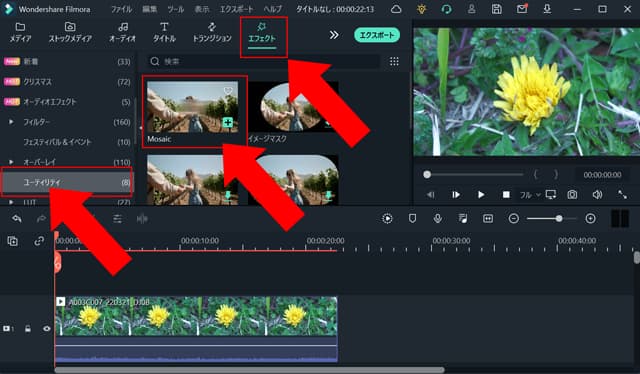Play the preview video

click(481, 195)
